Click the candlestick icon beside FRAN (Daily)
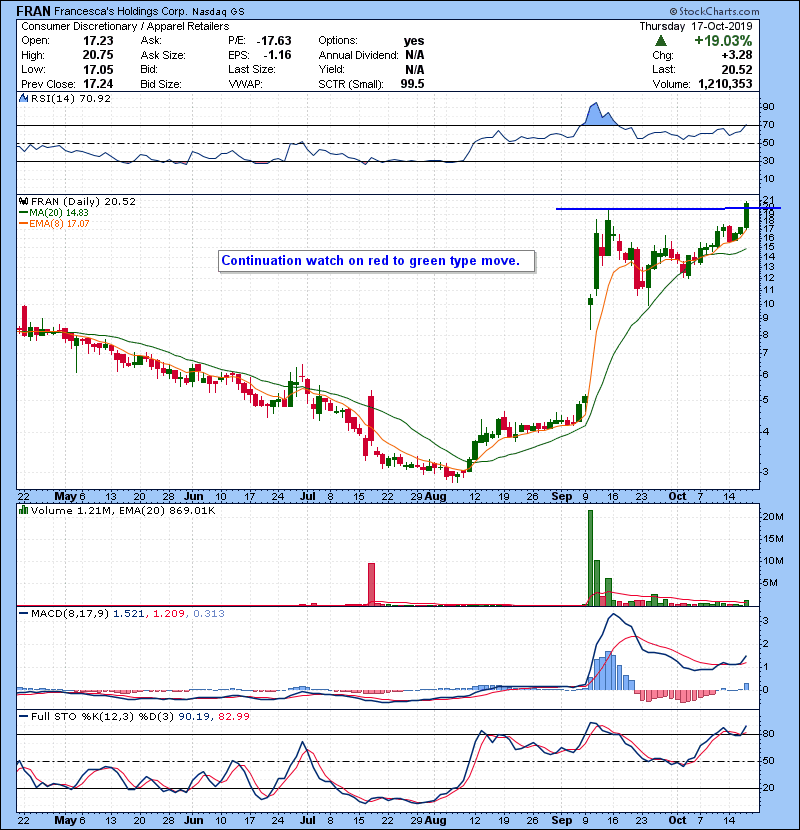The image size is (800, 830). [x=24, y=201]
